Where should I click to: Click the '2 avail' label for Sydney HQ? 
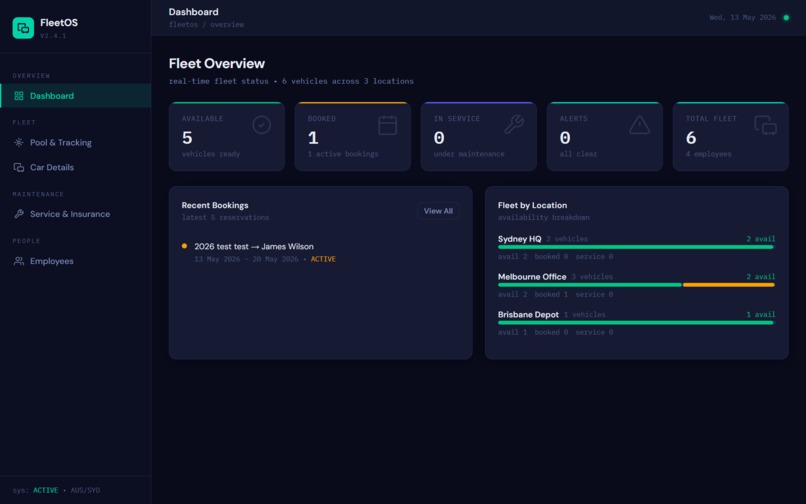coord(760,239)
